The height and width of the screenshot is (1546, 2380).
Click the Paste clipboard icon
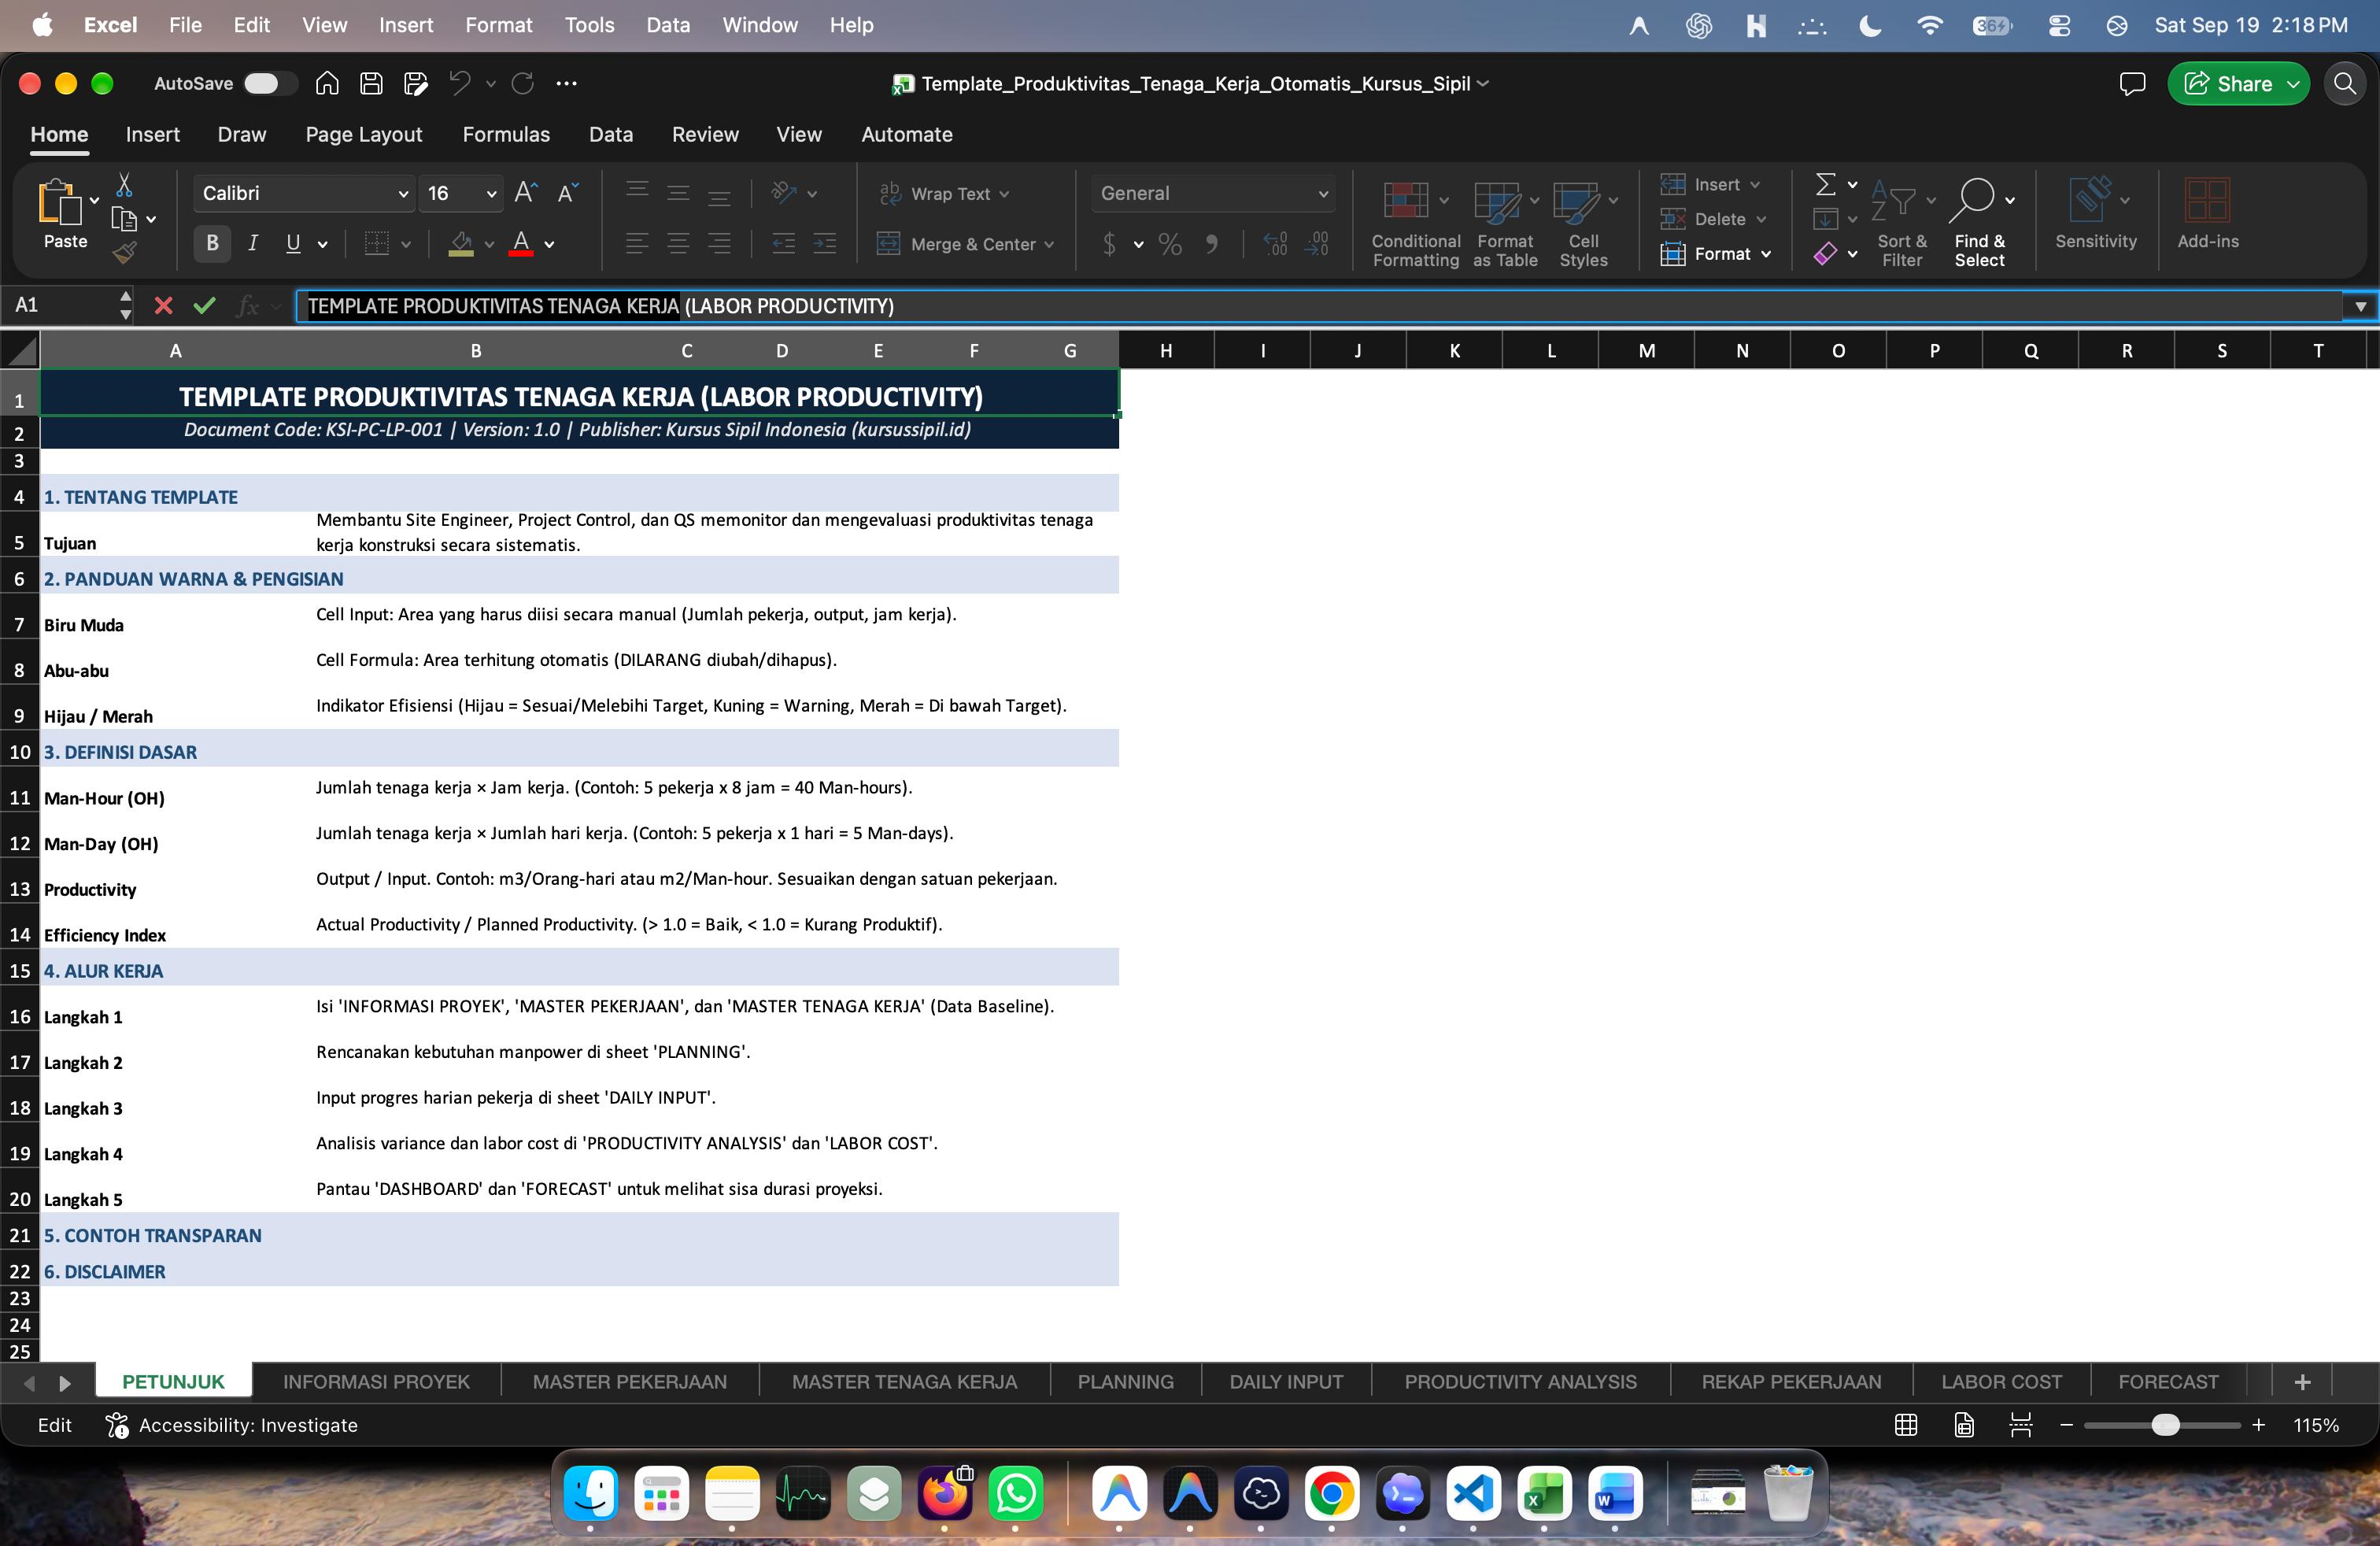58,202
